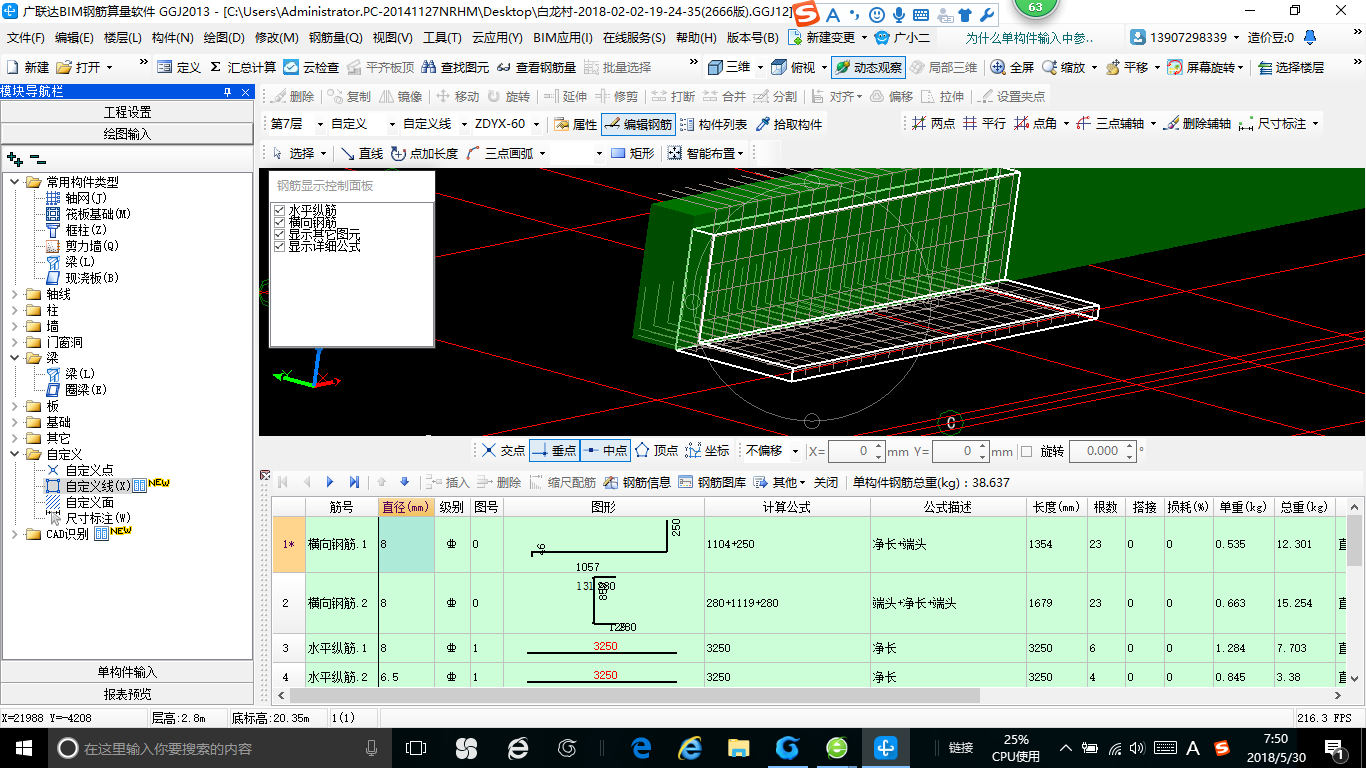1366x768 pixels.
Task: Check the 旋转 rotation checkbox
Action: (x=1027, y=451)
